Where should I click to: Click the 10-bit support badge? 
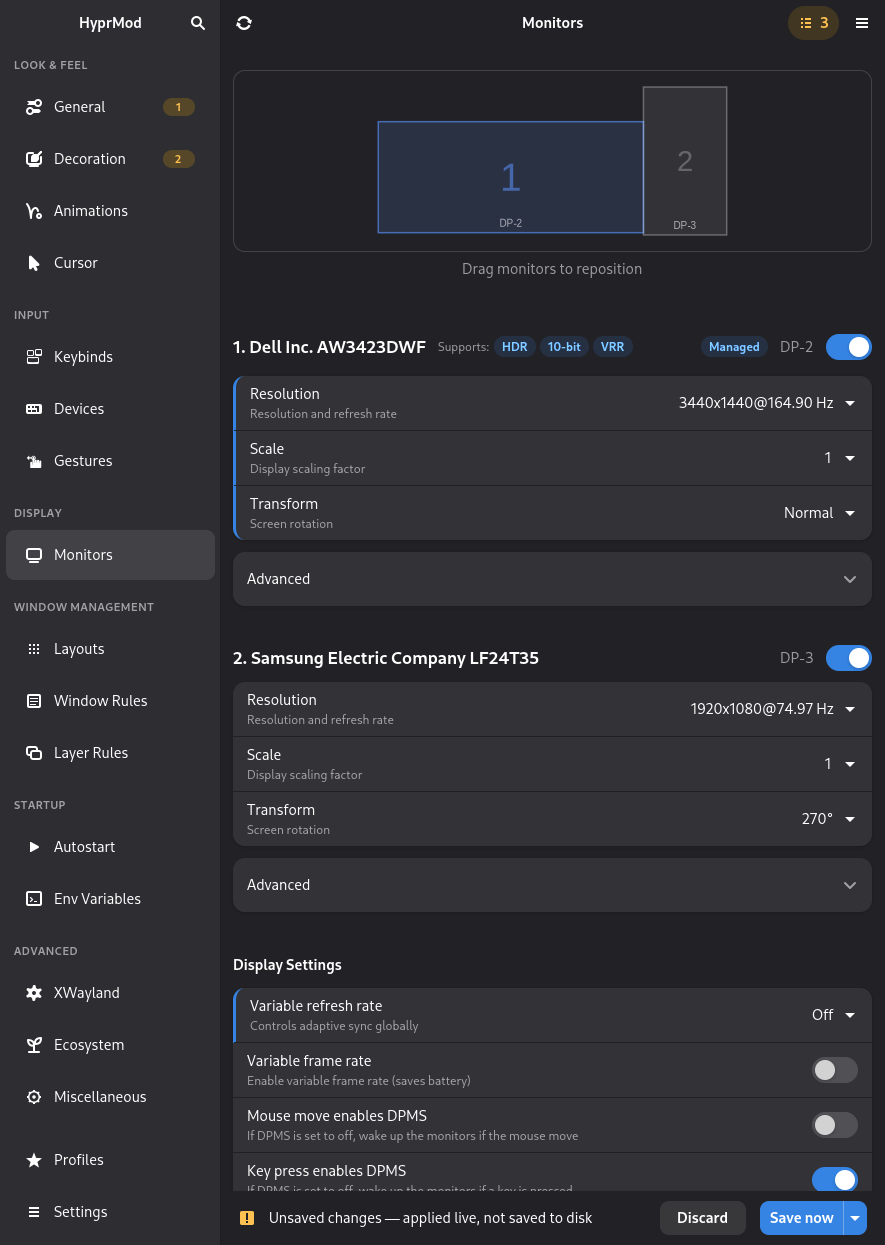(564, 347)
